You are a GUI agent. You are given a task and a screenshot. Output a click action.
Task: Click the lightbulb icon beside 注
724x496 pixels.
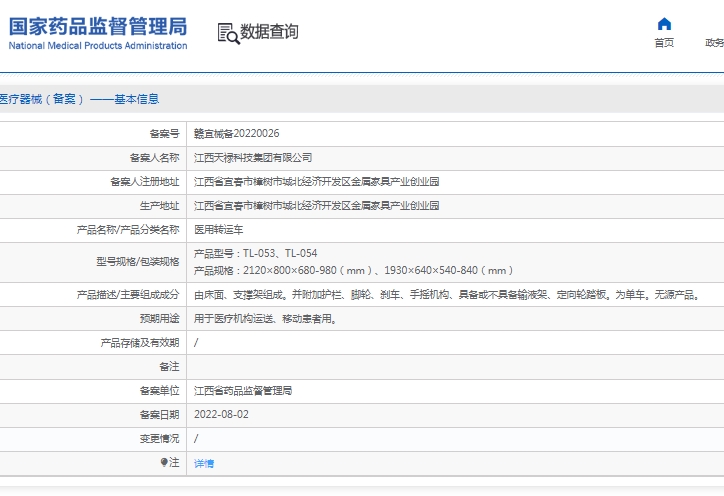coord(164,462)
